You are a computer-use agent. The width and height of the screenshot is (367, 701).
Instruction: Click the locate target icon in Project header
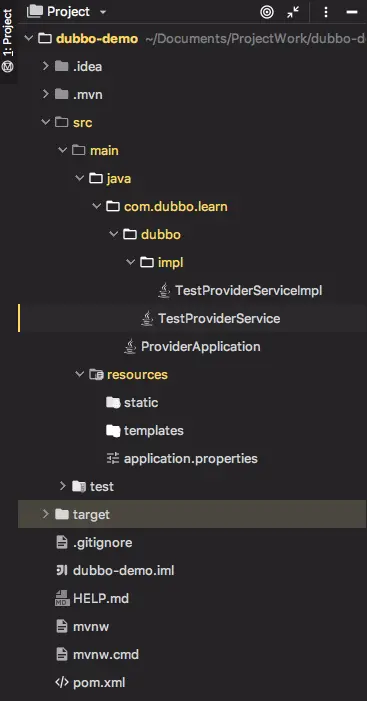[267, 12]
